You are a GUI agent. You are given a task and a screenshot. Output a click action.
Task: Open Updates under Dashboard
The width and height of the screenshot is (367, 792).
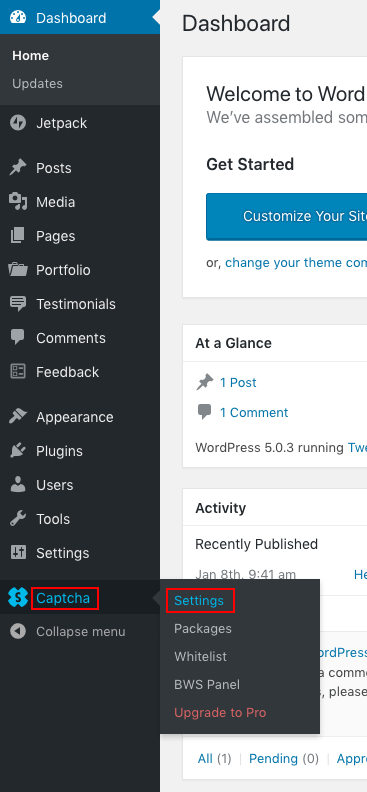37,83
